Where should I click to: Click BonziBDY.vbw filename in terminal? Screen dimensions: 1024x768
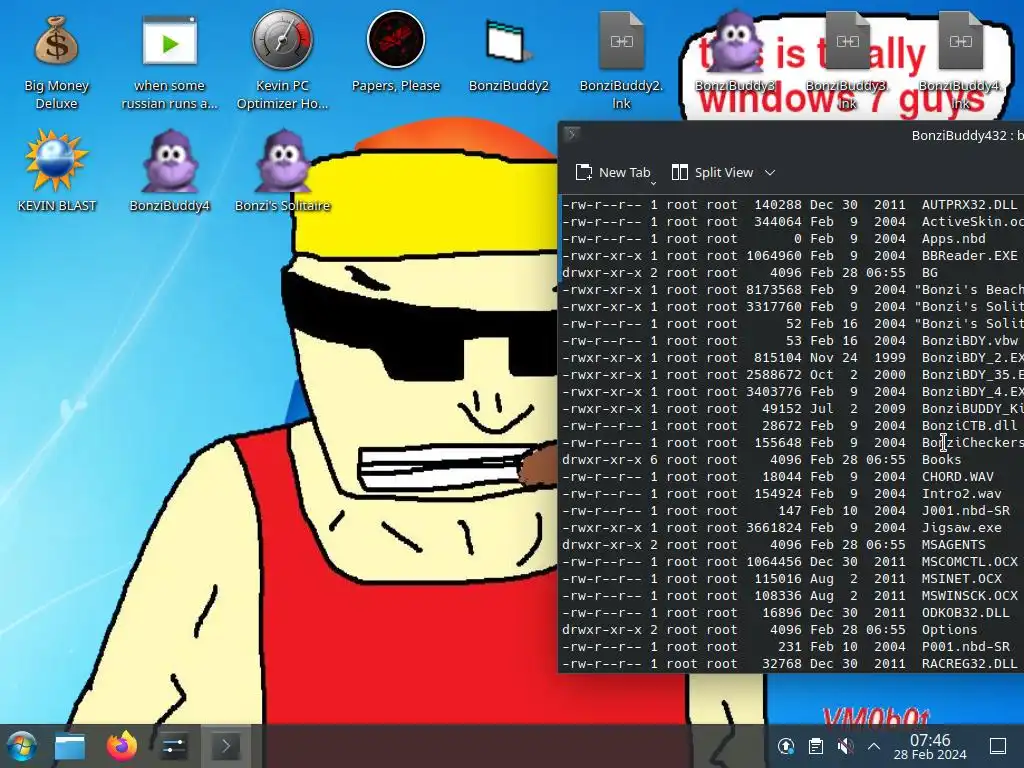[x=969, y=340]
